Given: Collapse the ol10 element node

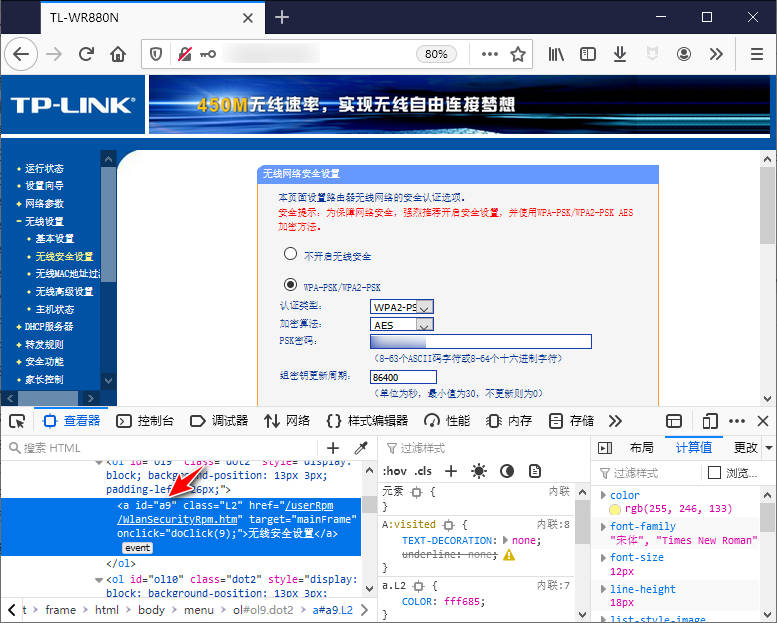Looking at the screenshot, I should click(99, 579).
